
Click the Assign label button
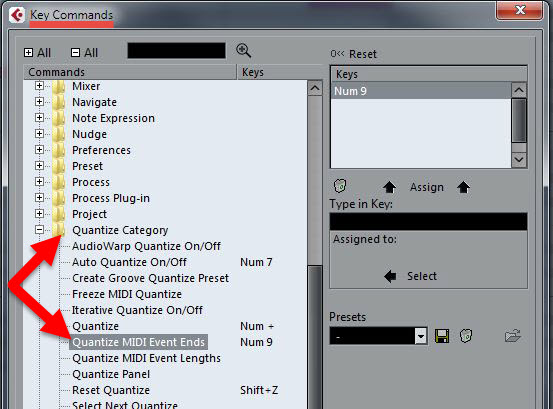coord(427,187)
